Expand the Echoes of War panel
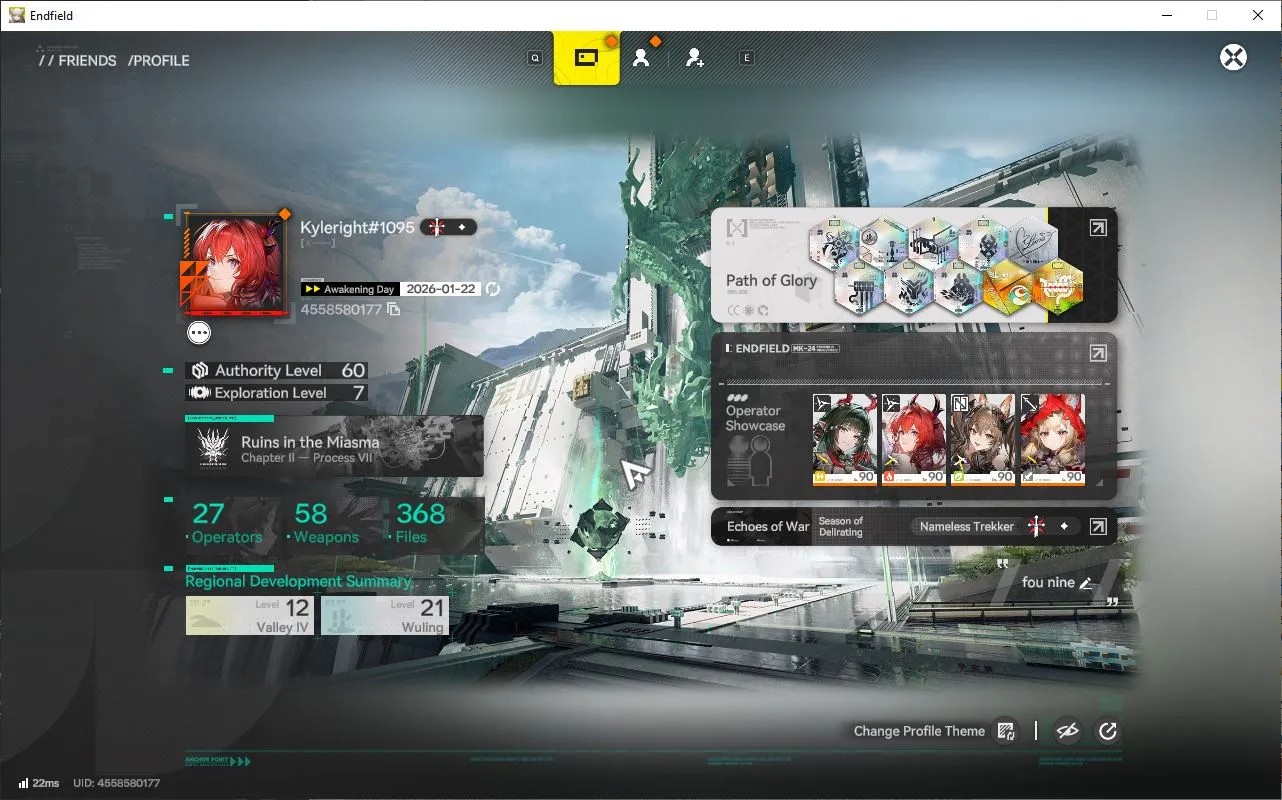This screenshot has height=800, width=1282. (1098, 526)
